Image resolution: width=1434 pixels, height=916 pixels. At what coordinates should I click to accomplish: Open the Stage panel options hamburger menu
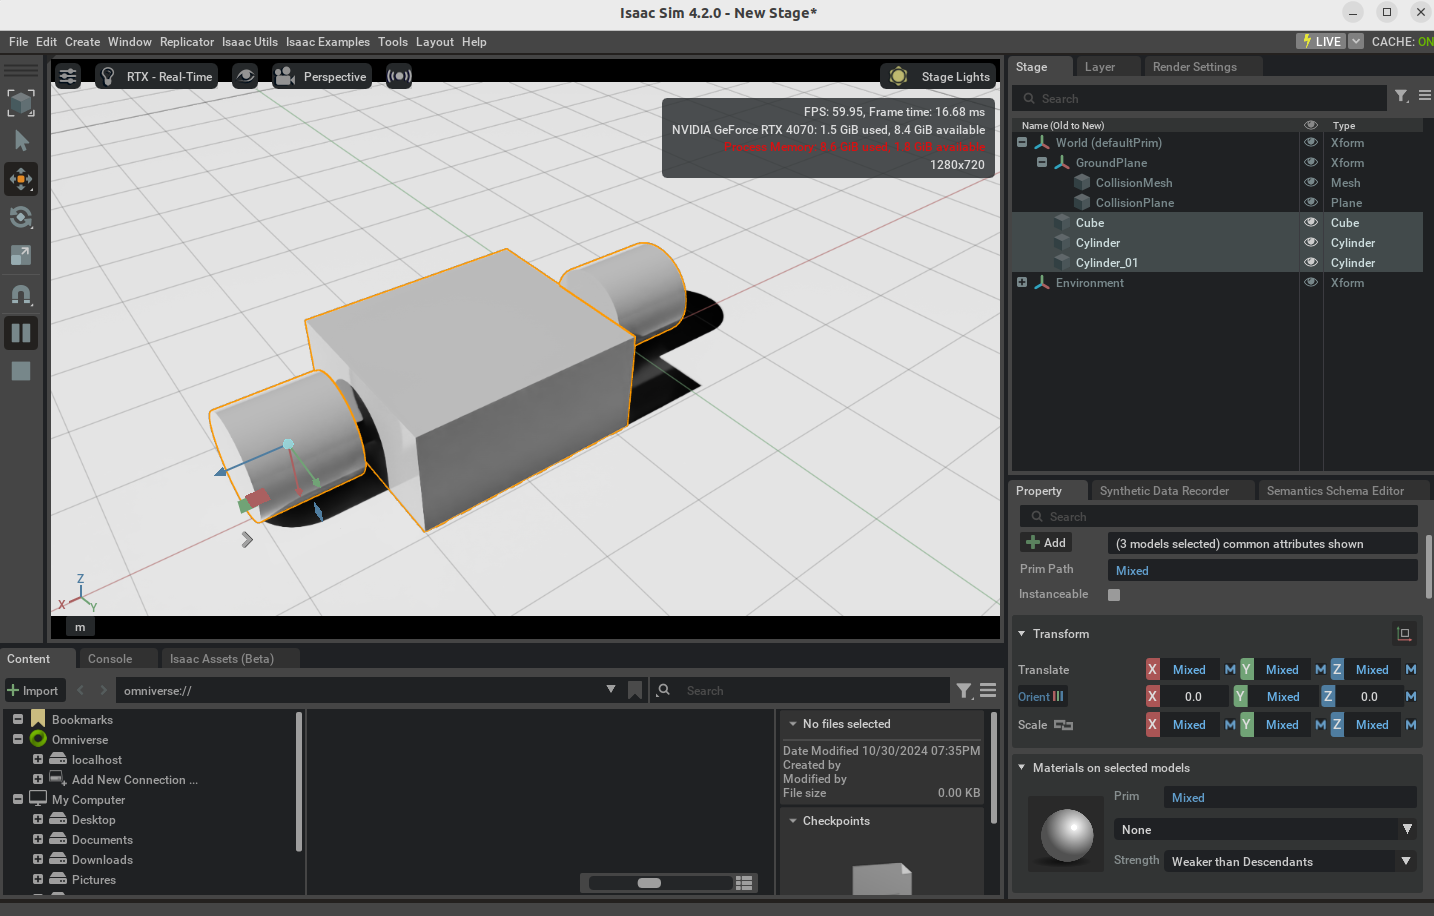(x=1425, y=96)
